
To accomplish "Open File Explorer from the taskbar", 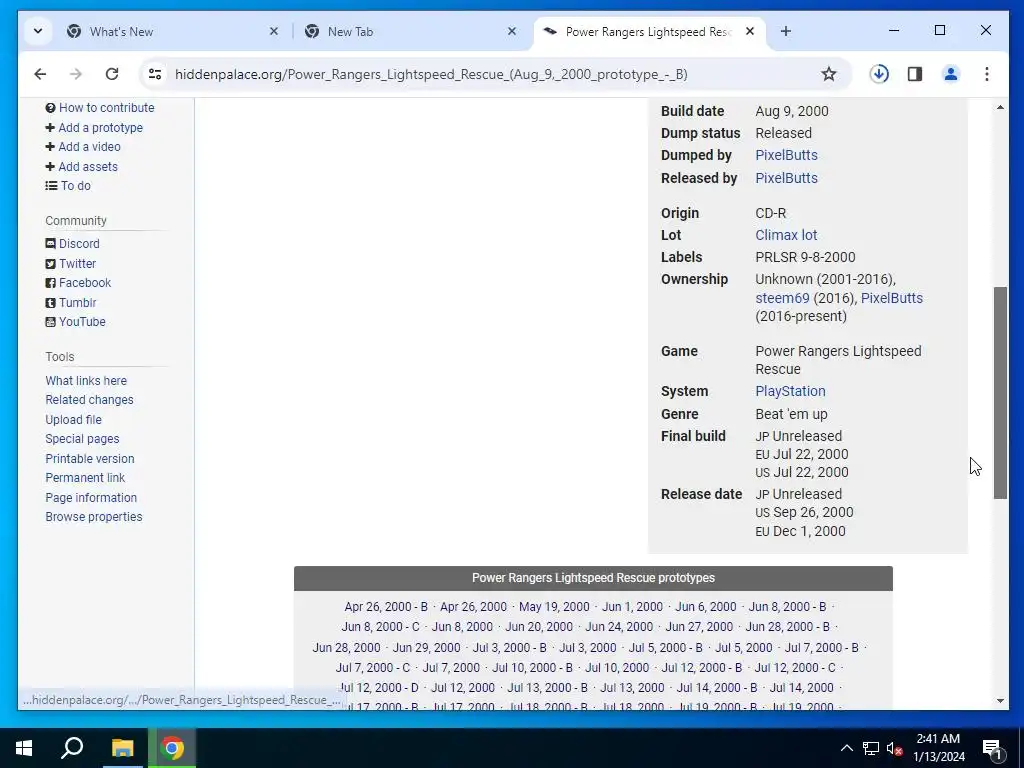I will [122, 748].
